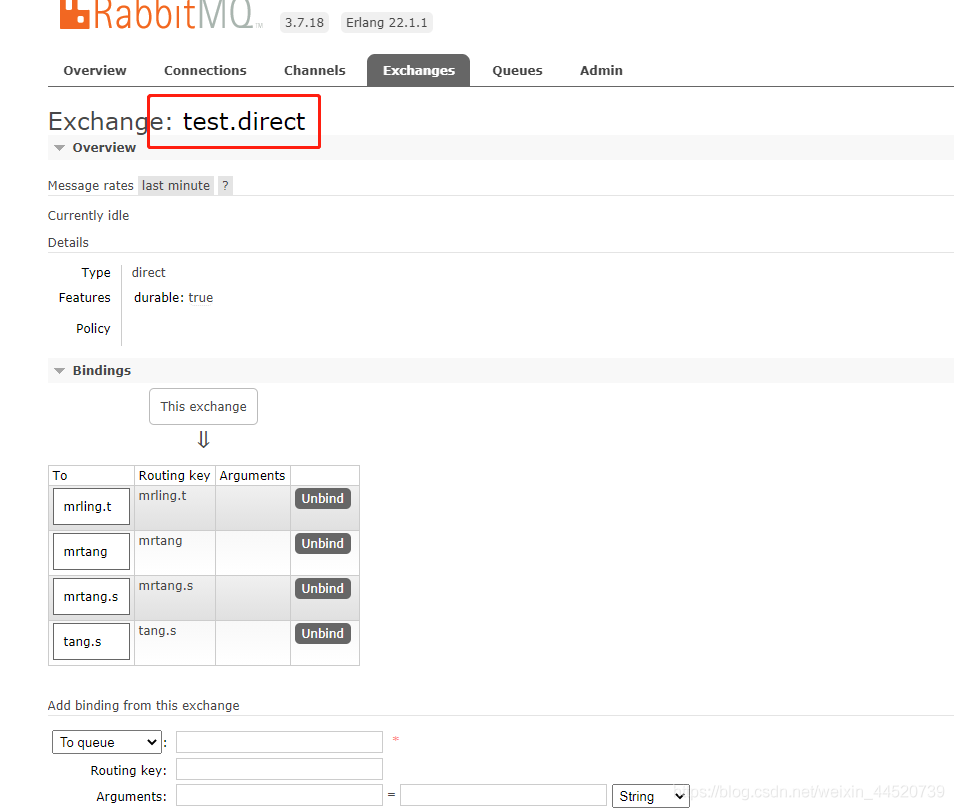
Task: Click the 'Currently idle' status text
Action: [88, 215]
